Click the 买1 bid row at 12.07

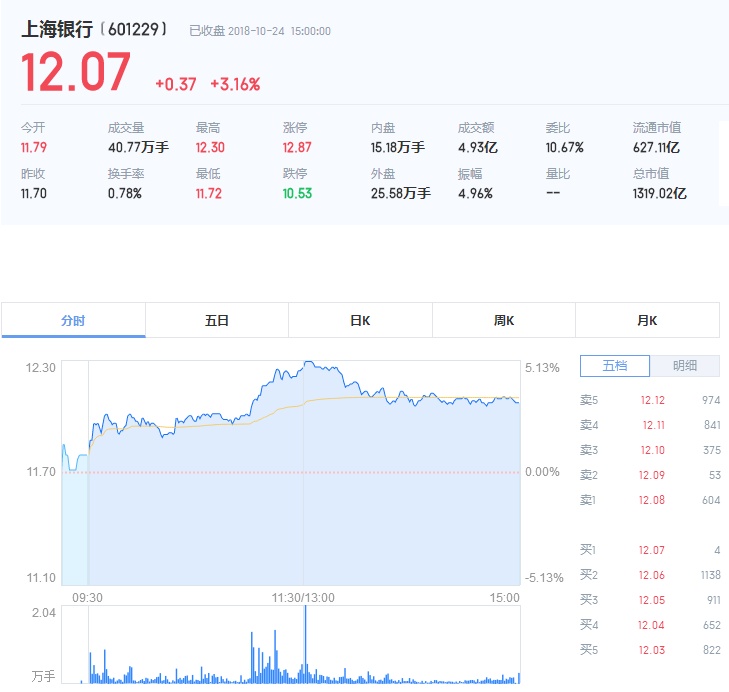coord(650,550)
